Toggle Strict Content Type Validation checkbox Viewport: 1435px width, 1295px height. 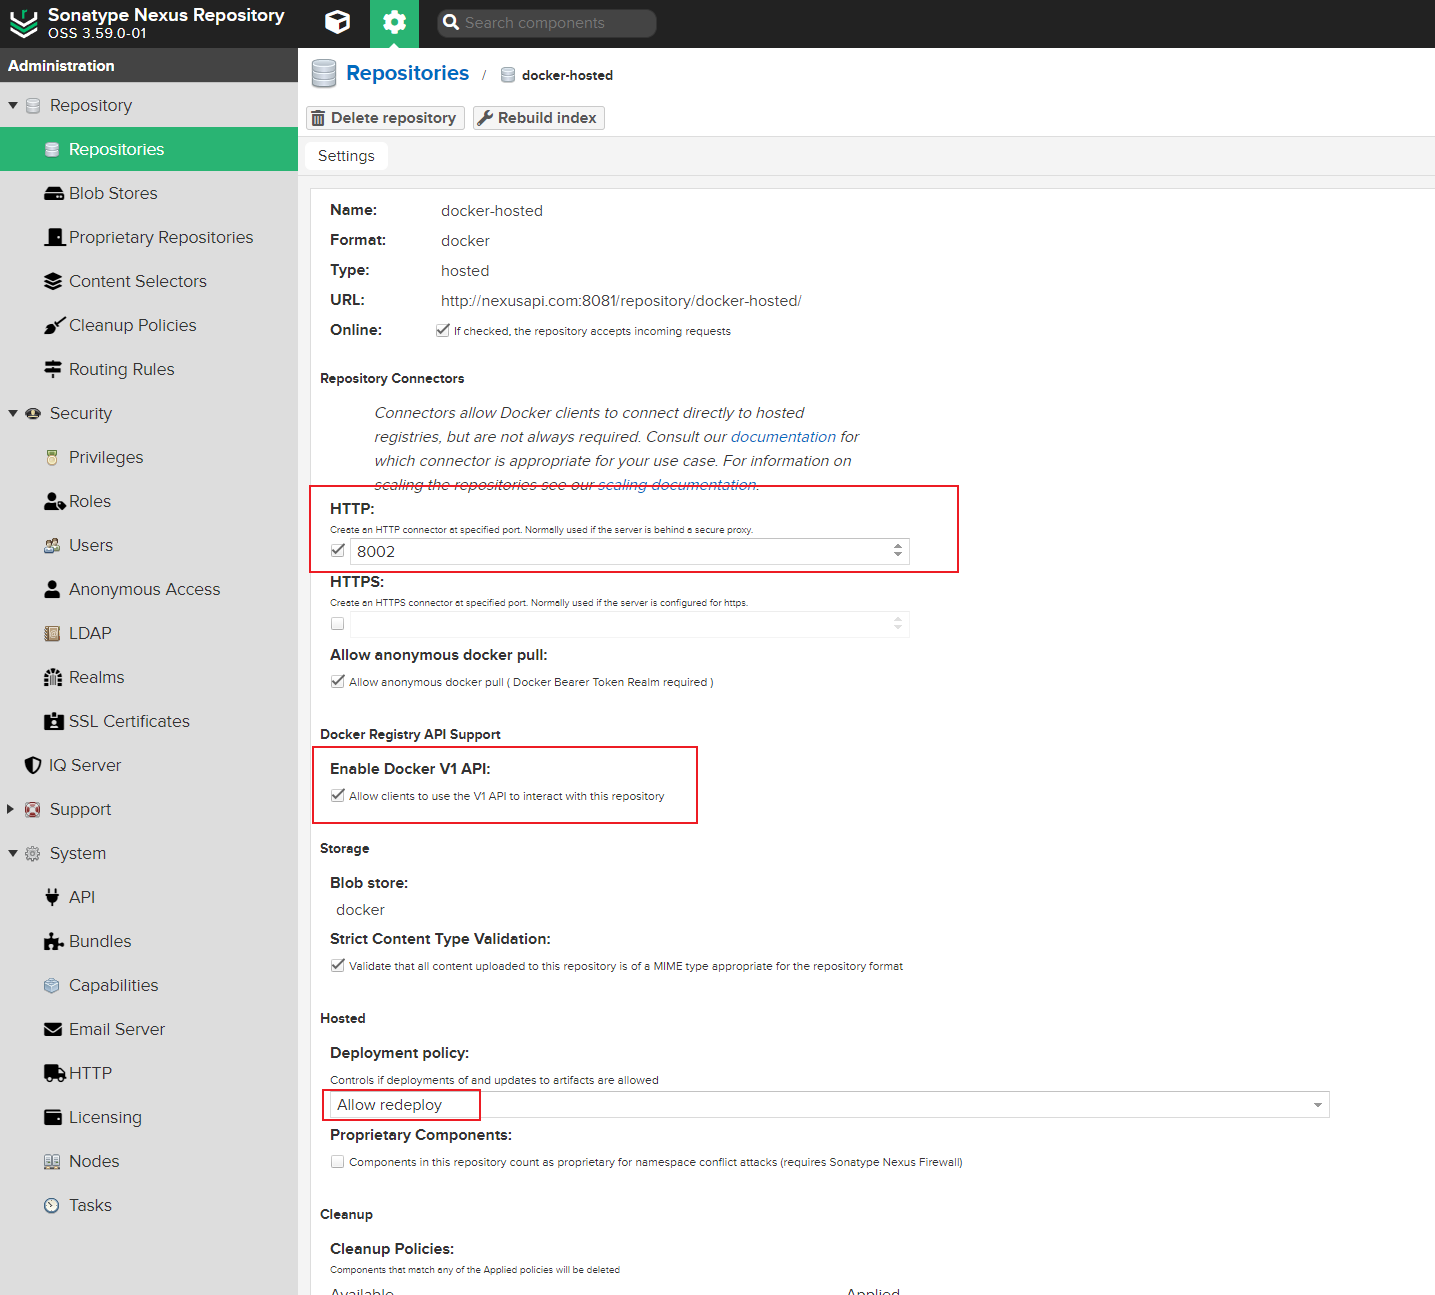click(x=337, y=965)
